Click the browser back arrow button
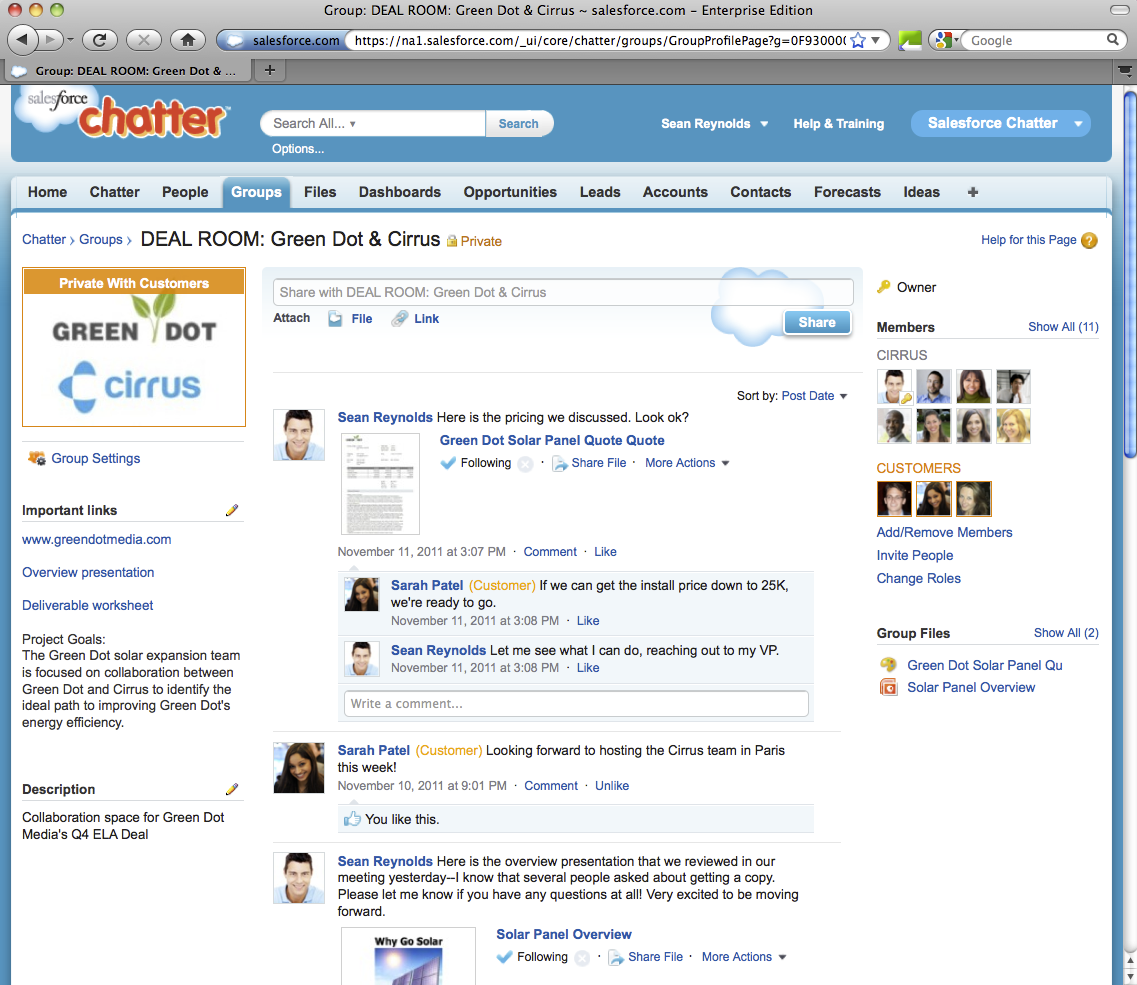The width and height of the screenshot is (1137, 985). (22, 40)
